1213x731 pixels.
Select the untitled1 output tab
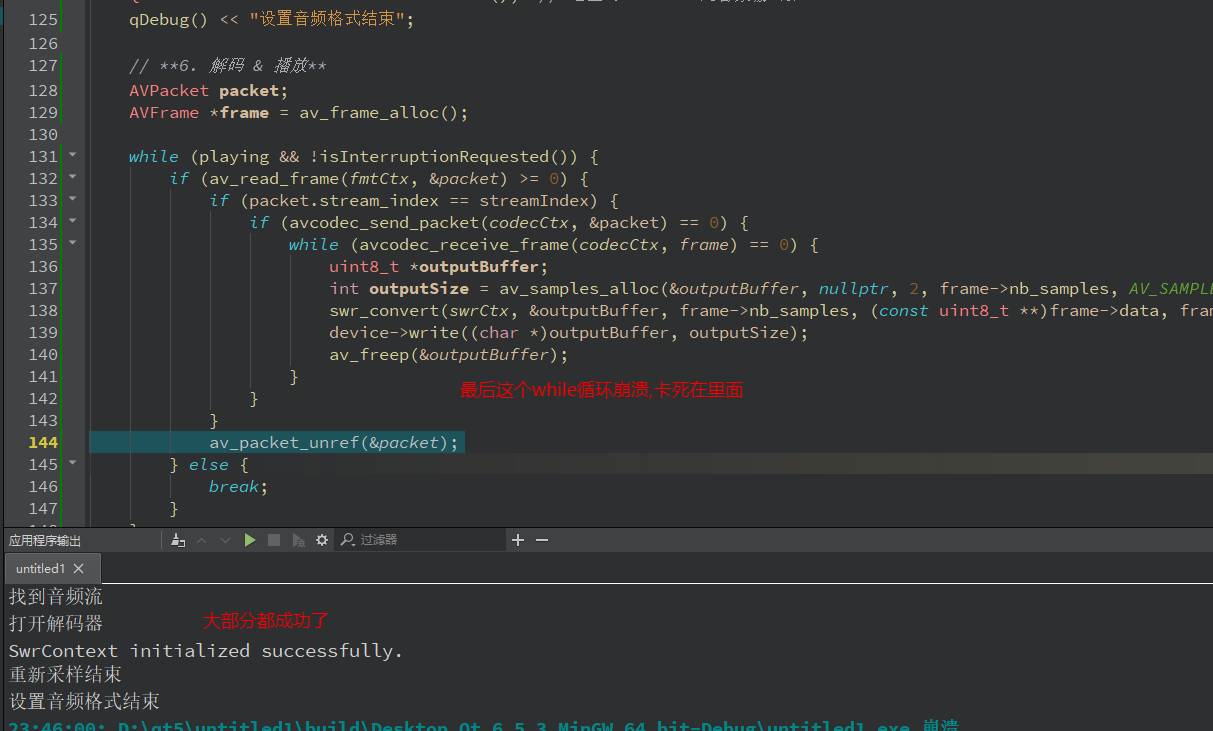(40, 569)
